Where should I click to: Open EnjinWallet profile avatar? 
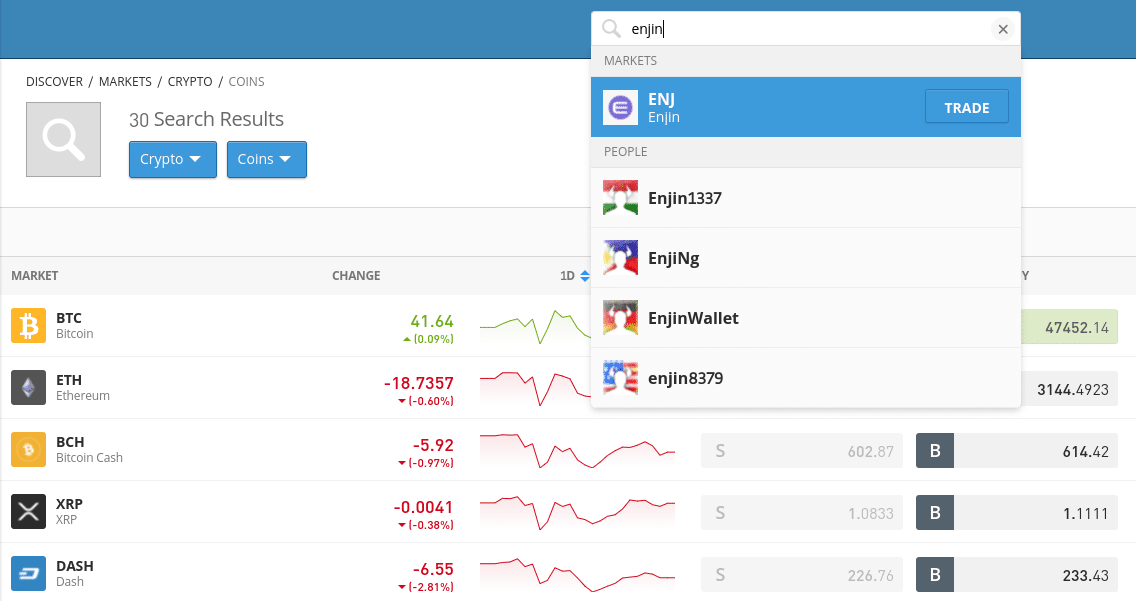pos(620,318)
